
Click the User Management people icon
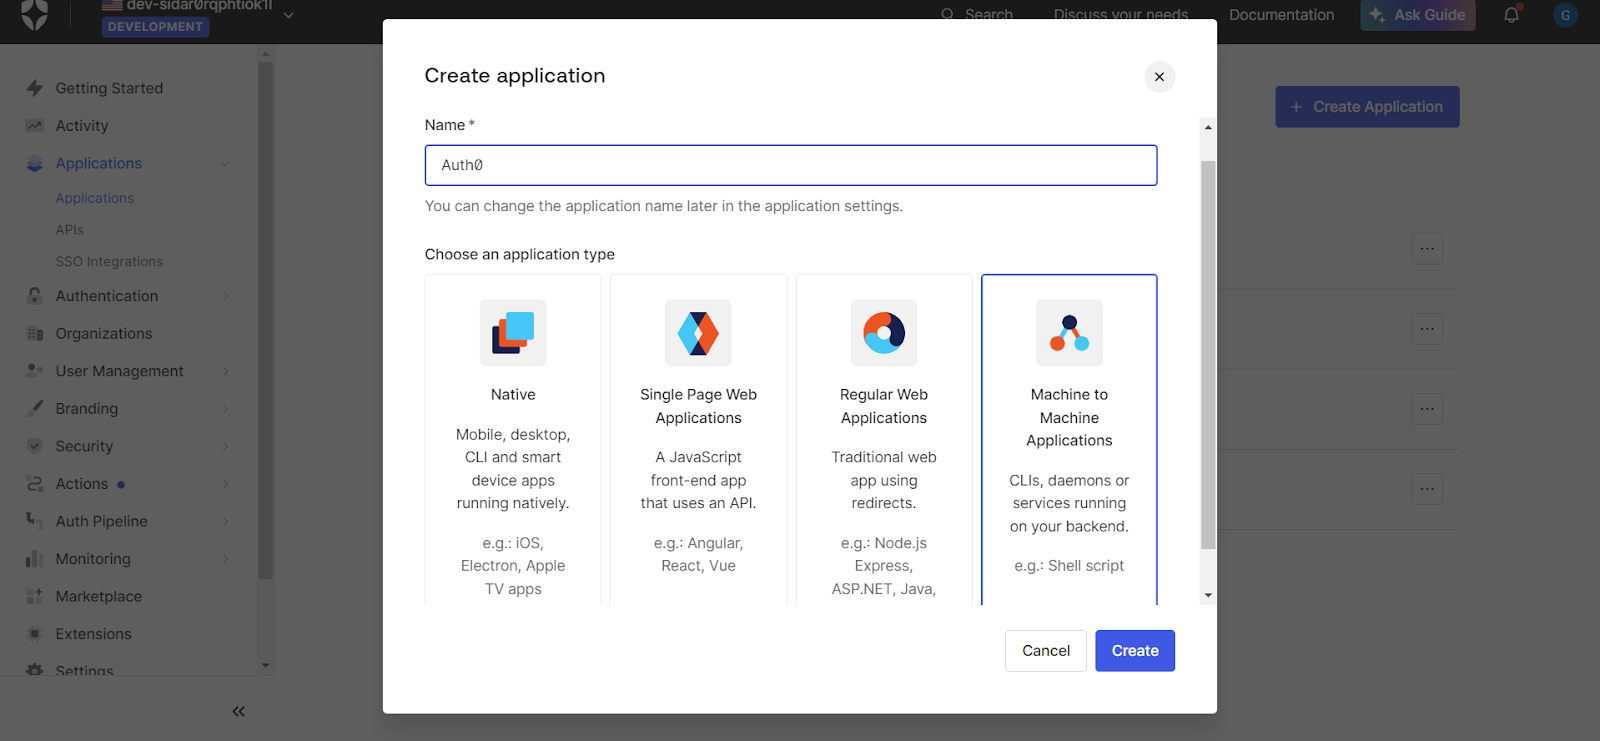(35, 371)
